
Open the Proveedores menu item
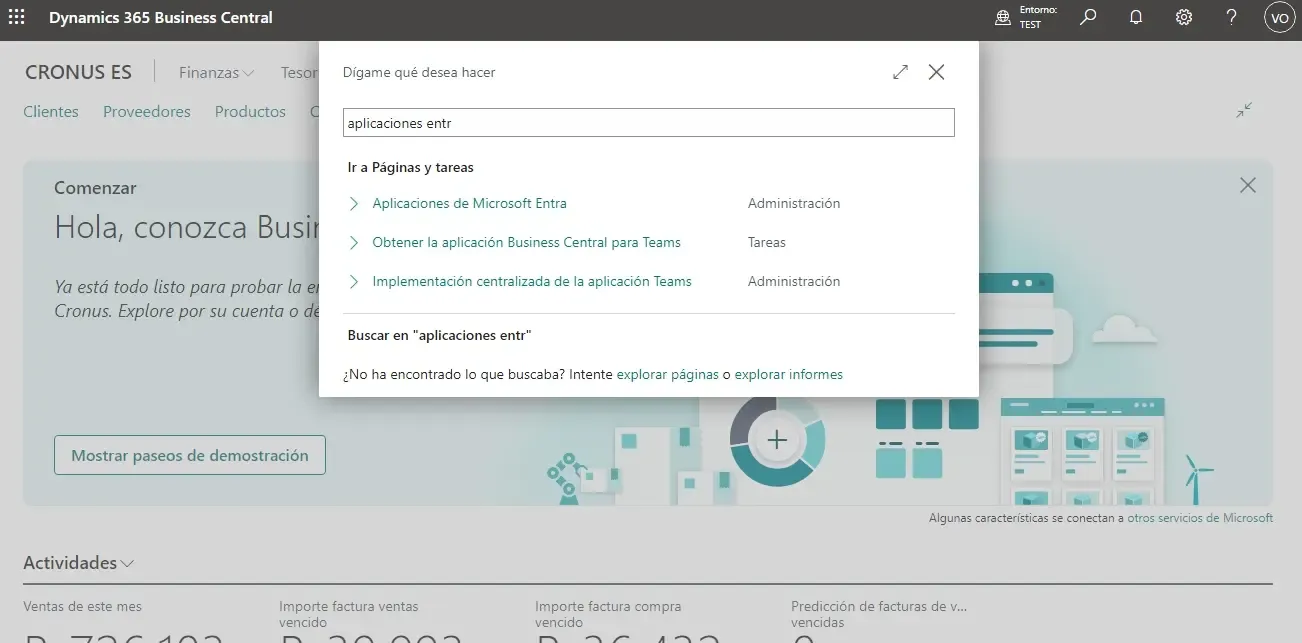pyautogui.click(x=146, y=112)
